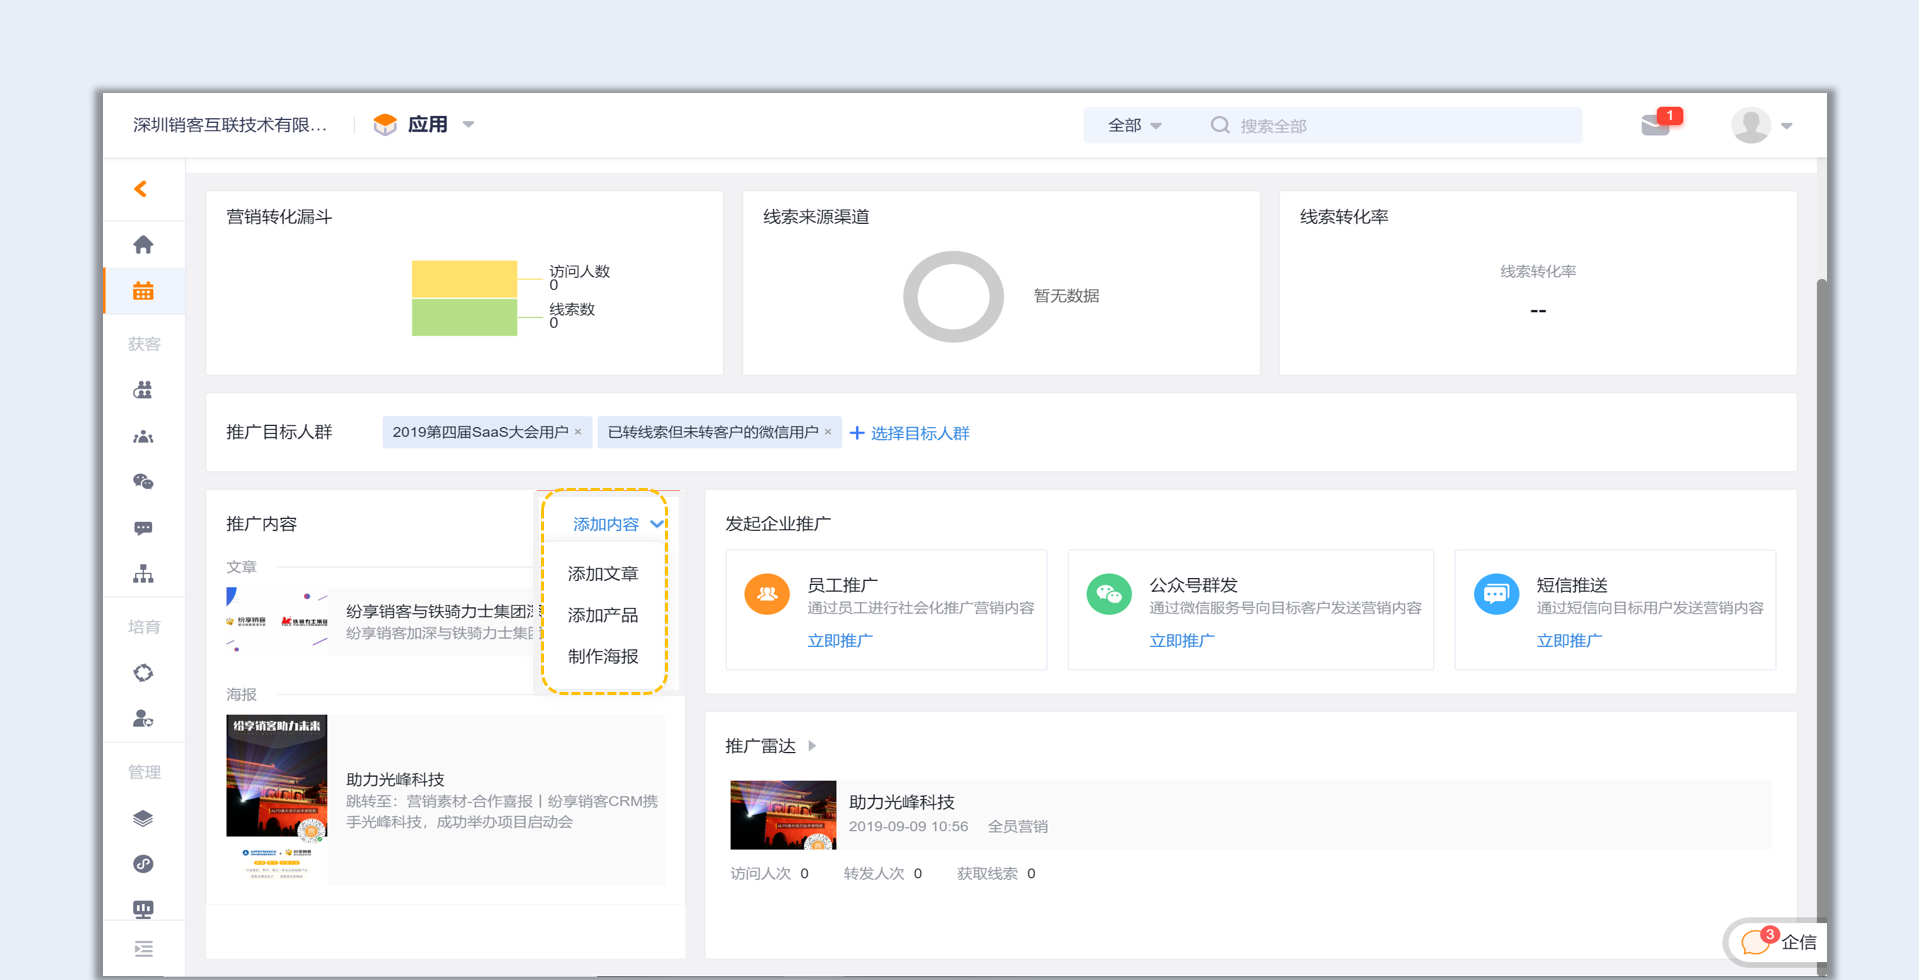Image resolution: width=1919 pixels, height=980 pixels.
Task: Choose 添加文章 from the menu
Action: 603,574
